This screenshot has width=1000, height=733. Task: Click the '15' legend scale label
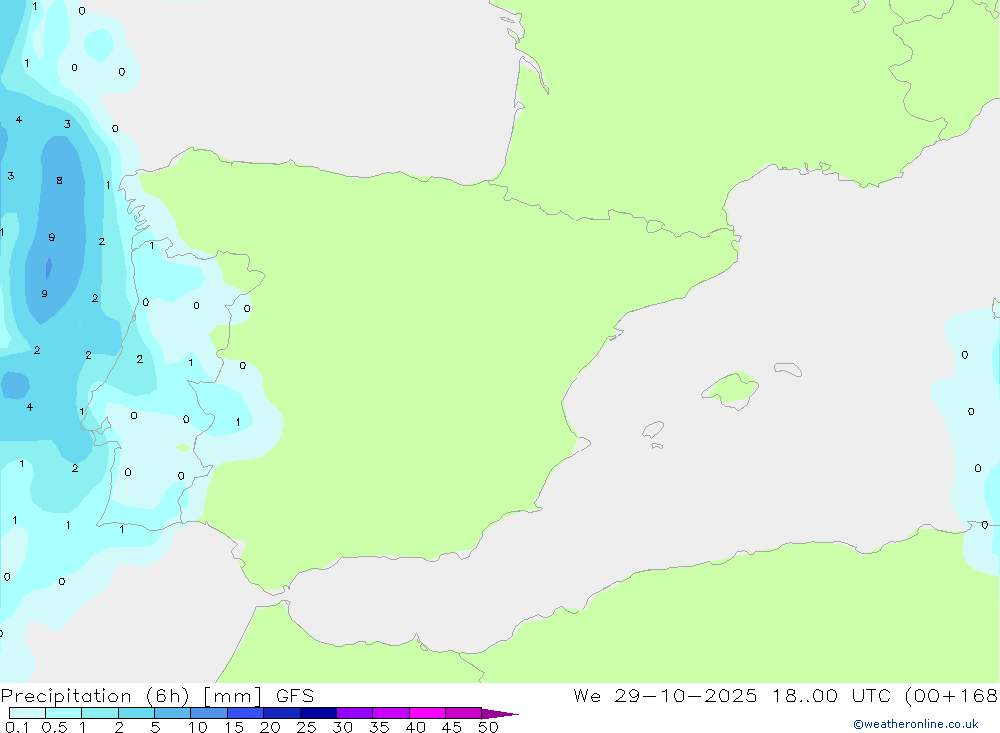click(234, 727)
